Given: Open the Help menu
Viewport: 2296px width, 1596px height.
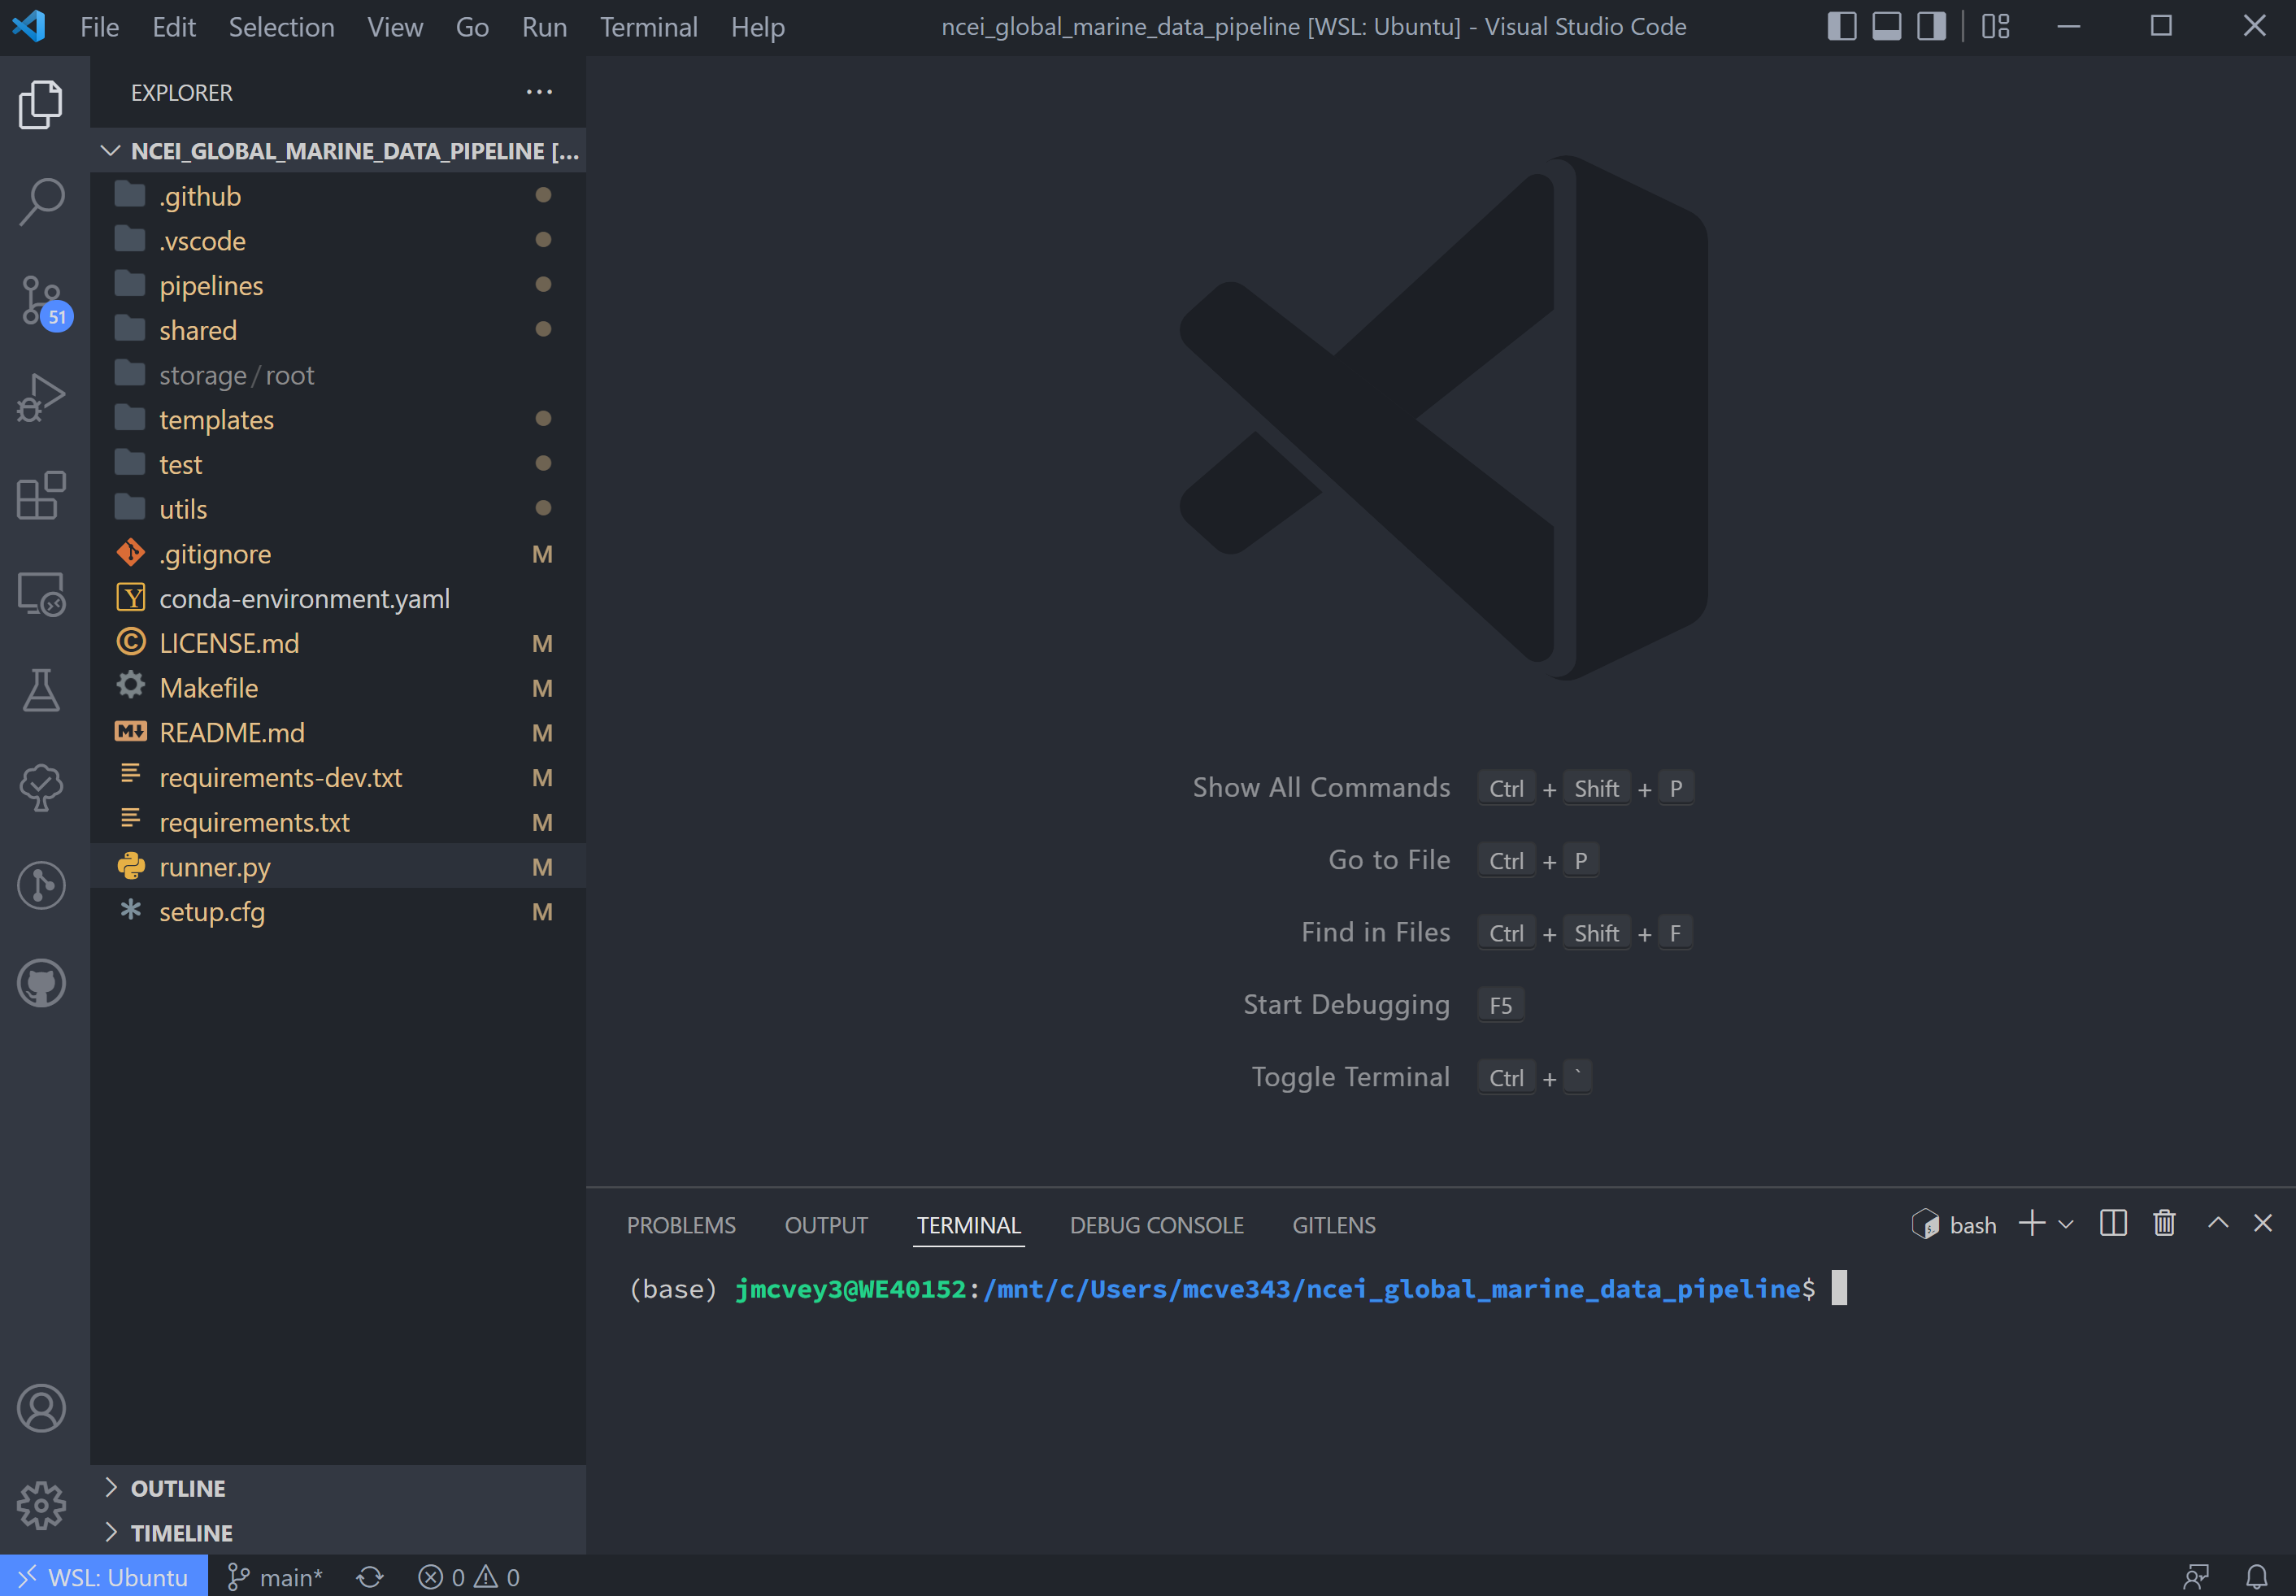Looking at the screenshot, I should click(x=757, y=27).
